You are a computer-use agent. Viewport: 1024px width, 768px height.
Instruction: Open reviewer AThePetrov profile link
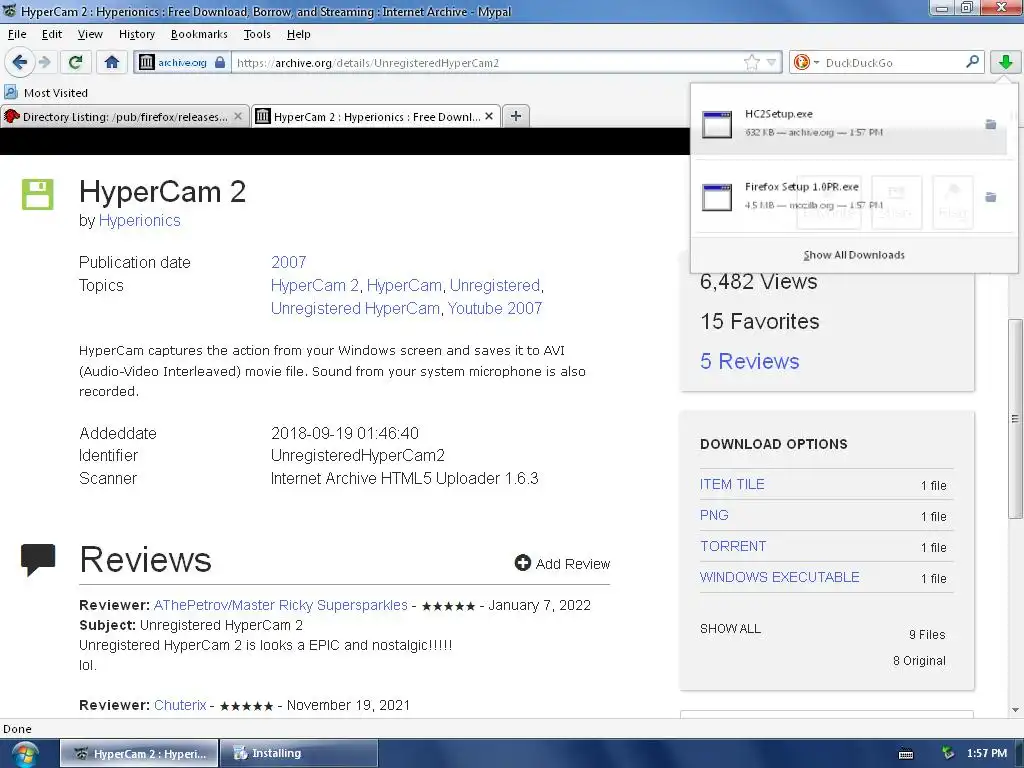[x=281, y=605]
